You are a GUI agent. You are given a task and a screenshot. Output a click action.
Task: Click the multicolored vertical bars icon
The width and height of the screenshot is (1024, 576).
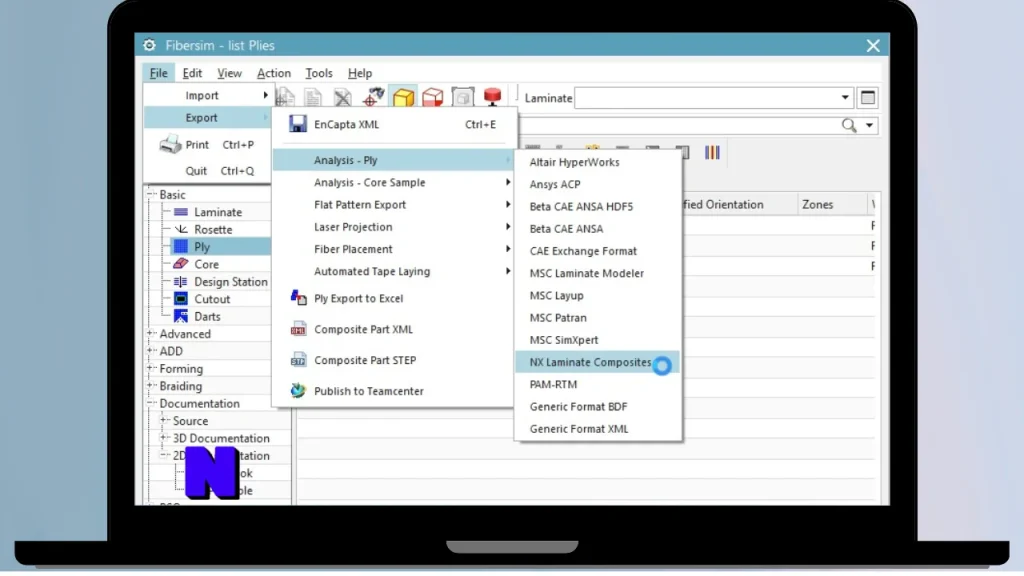(712, 153)
